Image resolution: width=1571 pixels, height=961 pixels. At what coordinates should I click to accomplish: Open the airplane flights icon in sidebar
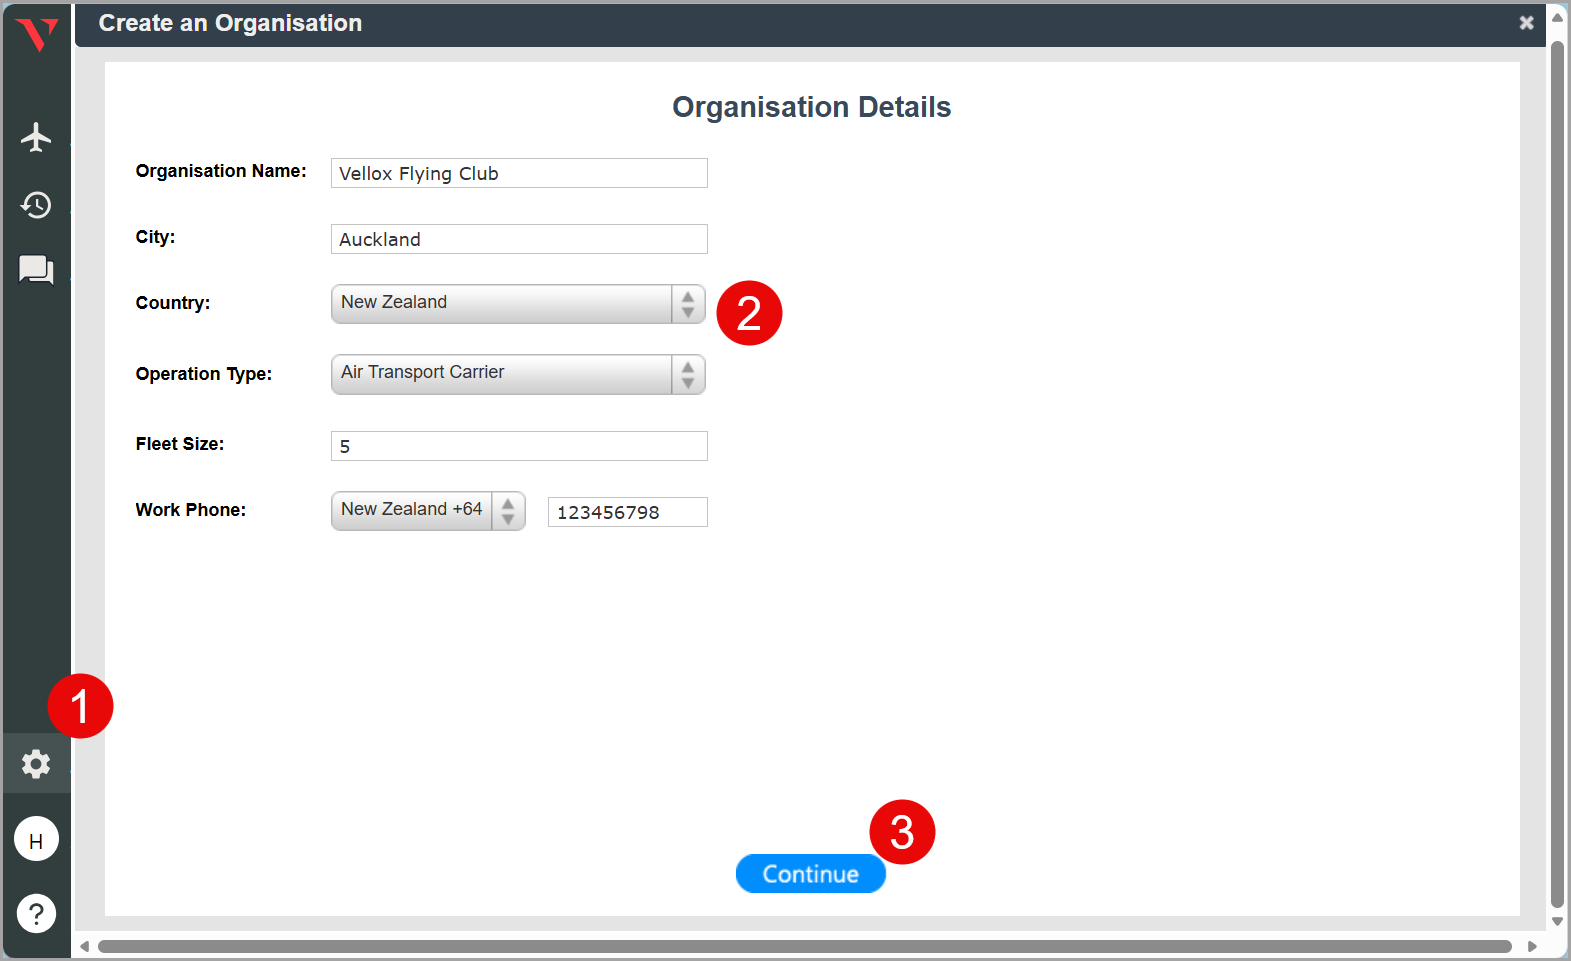click(36, 137)
